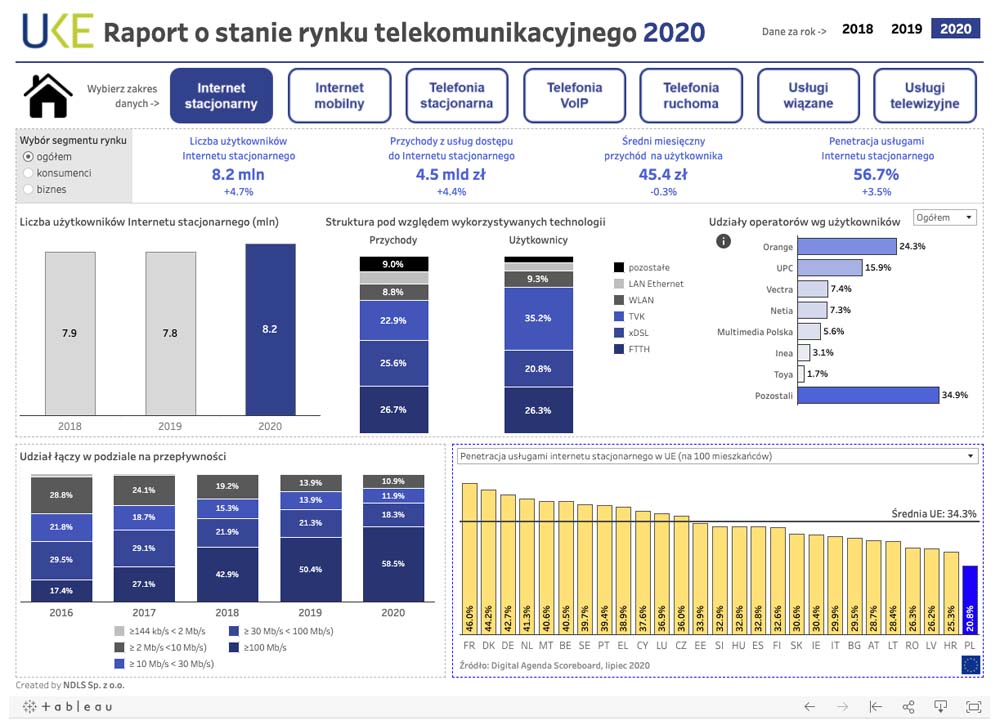Select the Multimedia Polska bar 5.6%
1000x725 pixels.
coord(809,332)
